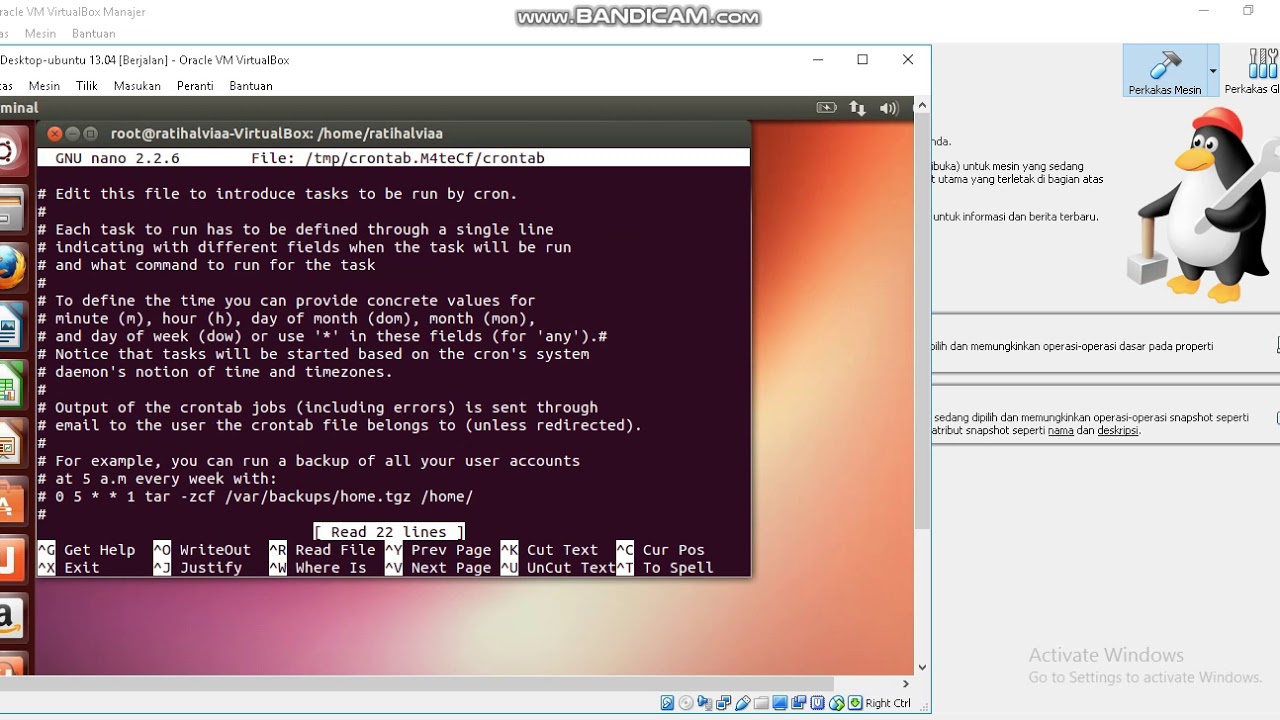Open the Tilik menu

tap(87, 86)
